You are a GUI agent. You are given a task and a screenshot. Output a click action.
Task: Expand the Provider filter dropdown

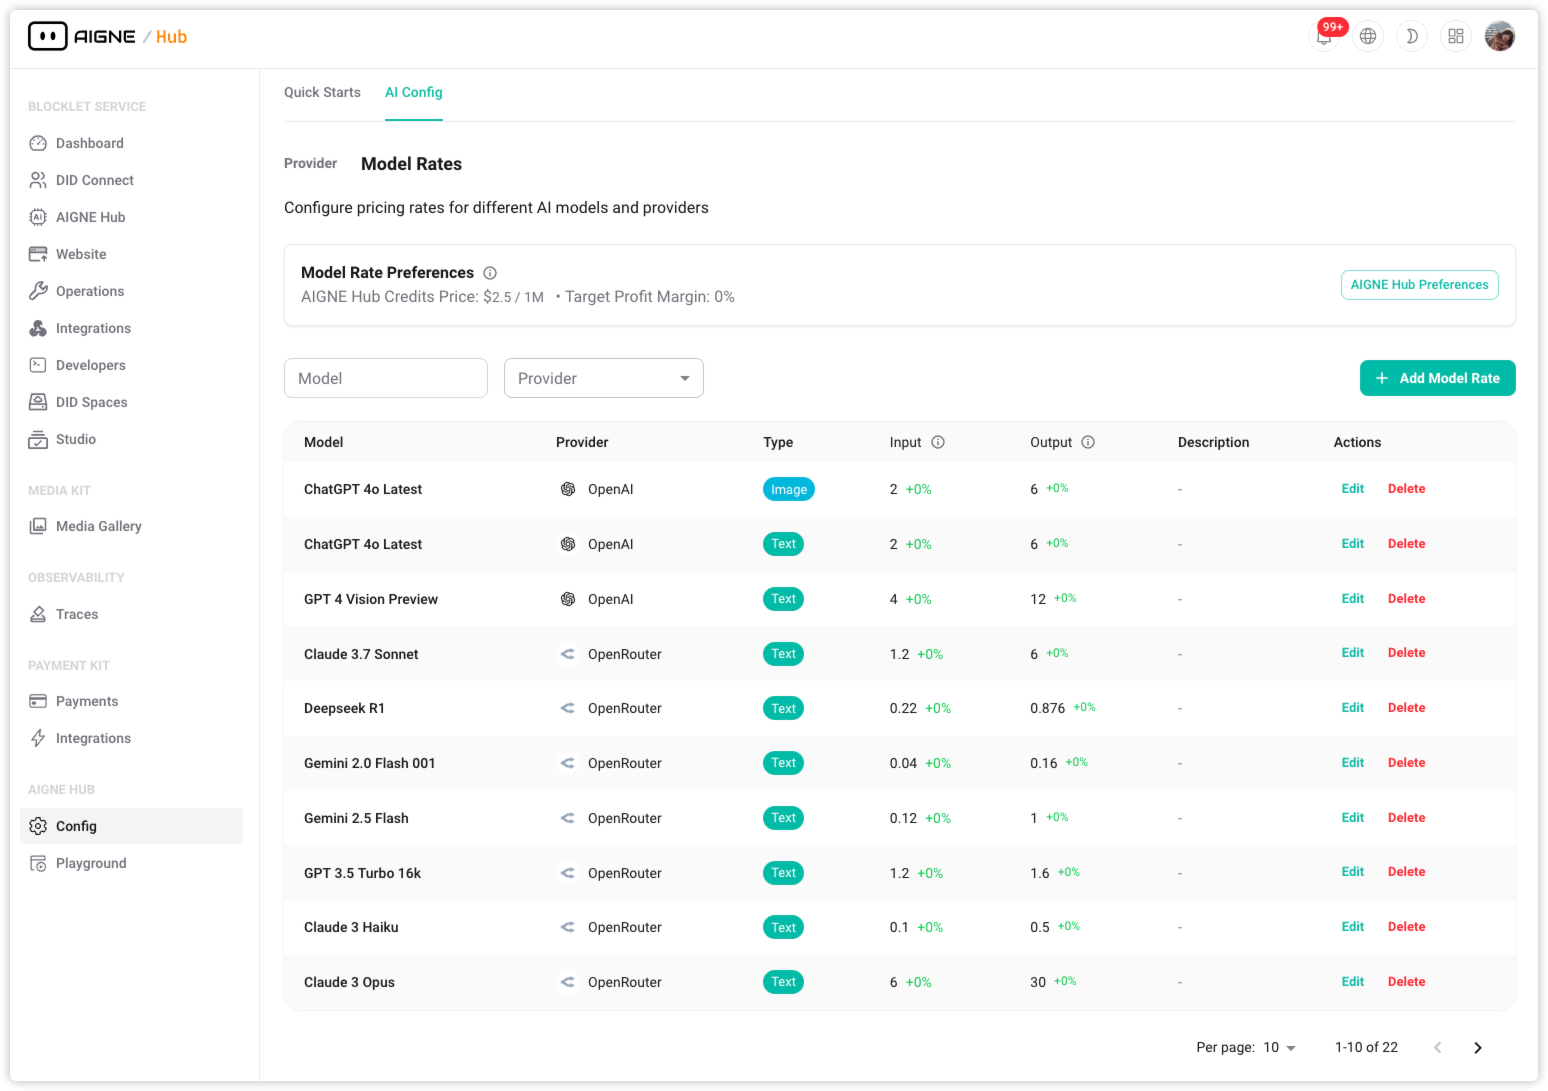(x=603, y=378)
